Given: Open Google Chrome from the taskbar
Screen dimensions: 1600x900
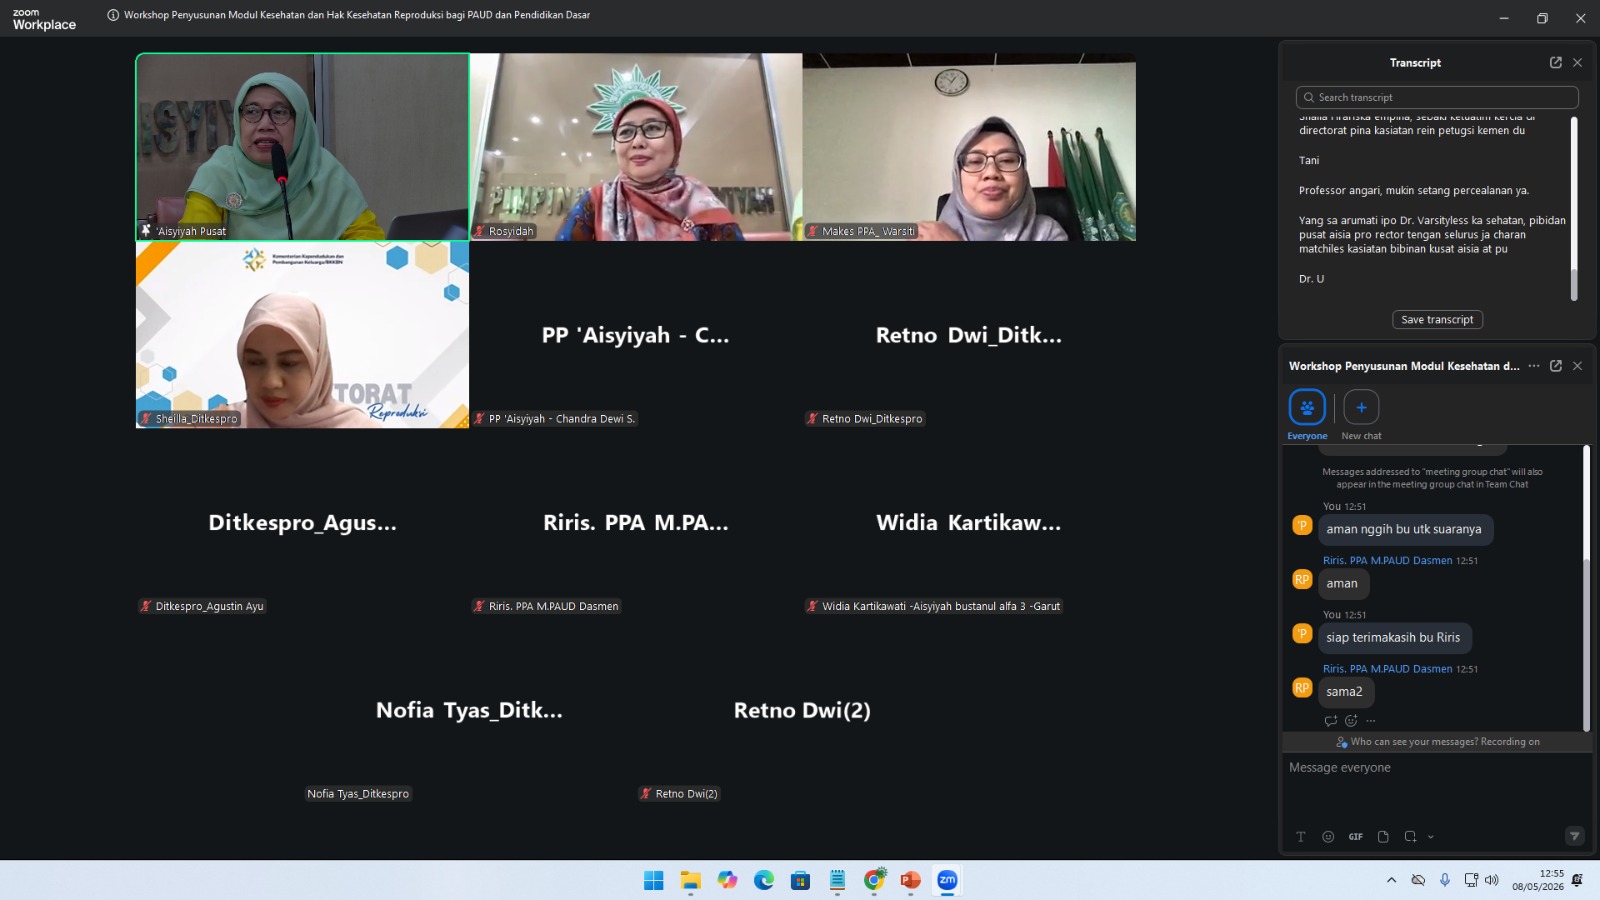Looking at the screenshot, I should pos(874,880).
